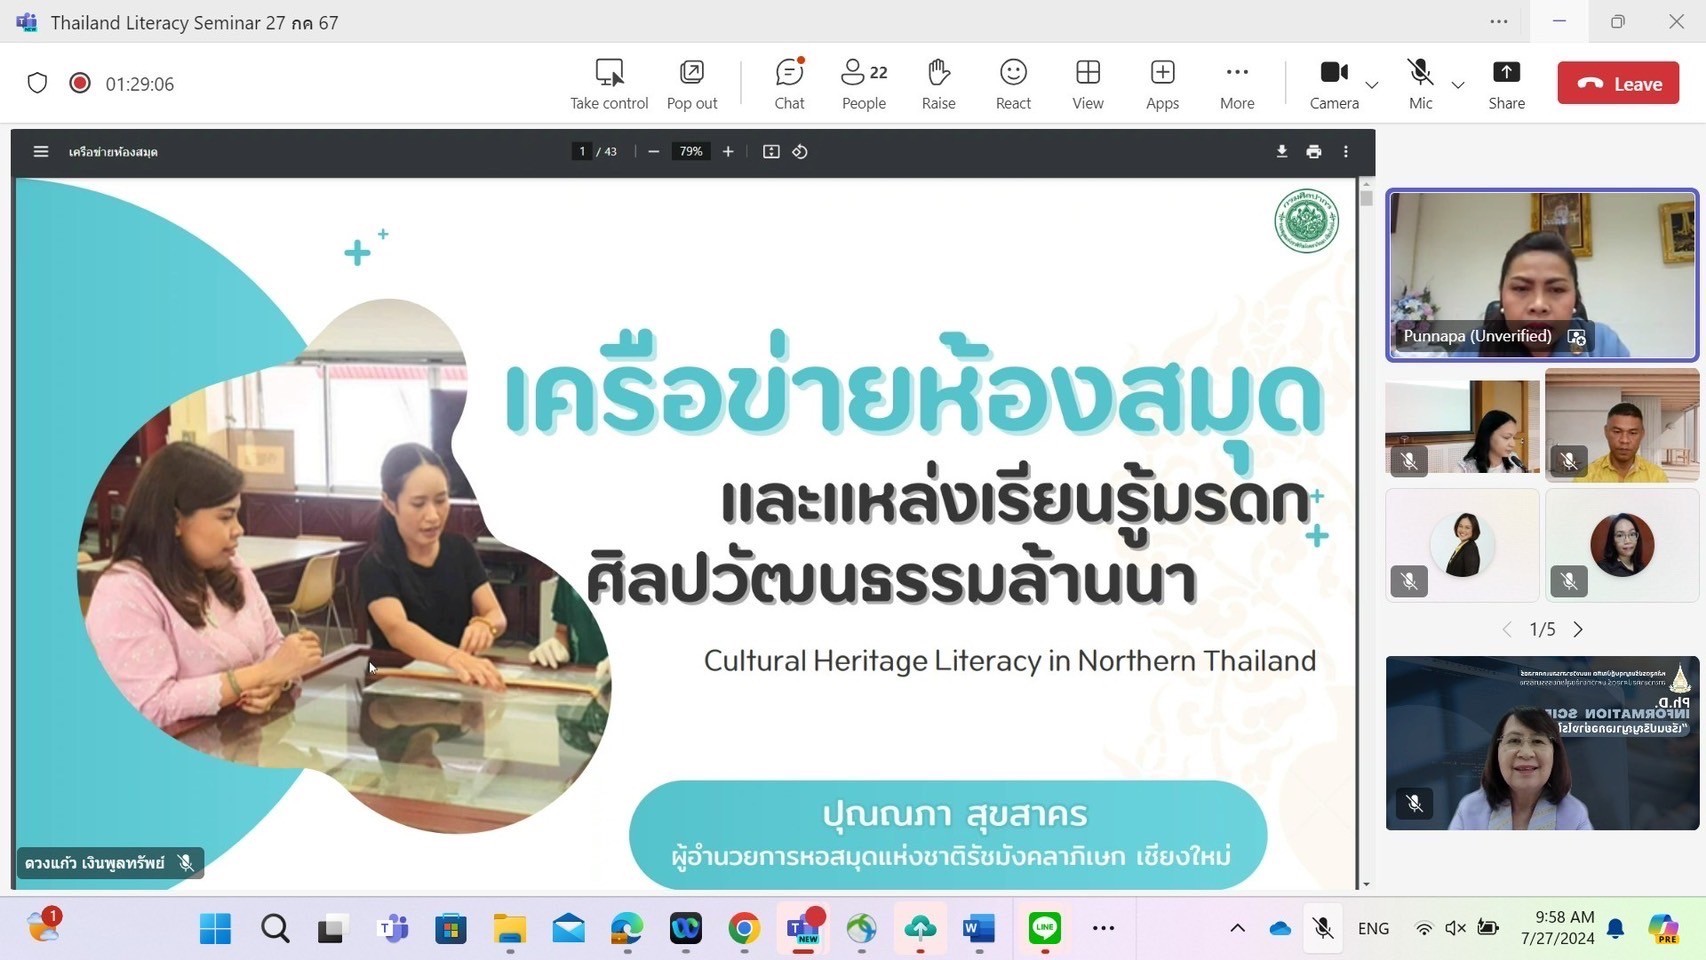This screenshot has width=1706, height=960.
Task: Mute your microphone
Action: 1419,83
